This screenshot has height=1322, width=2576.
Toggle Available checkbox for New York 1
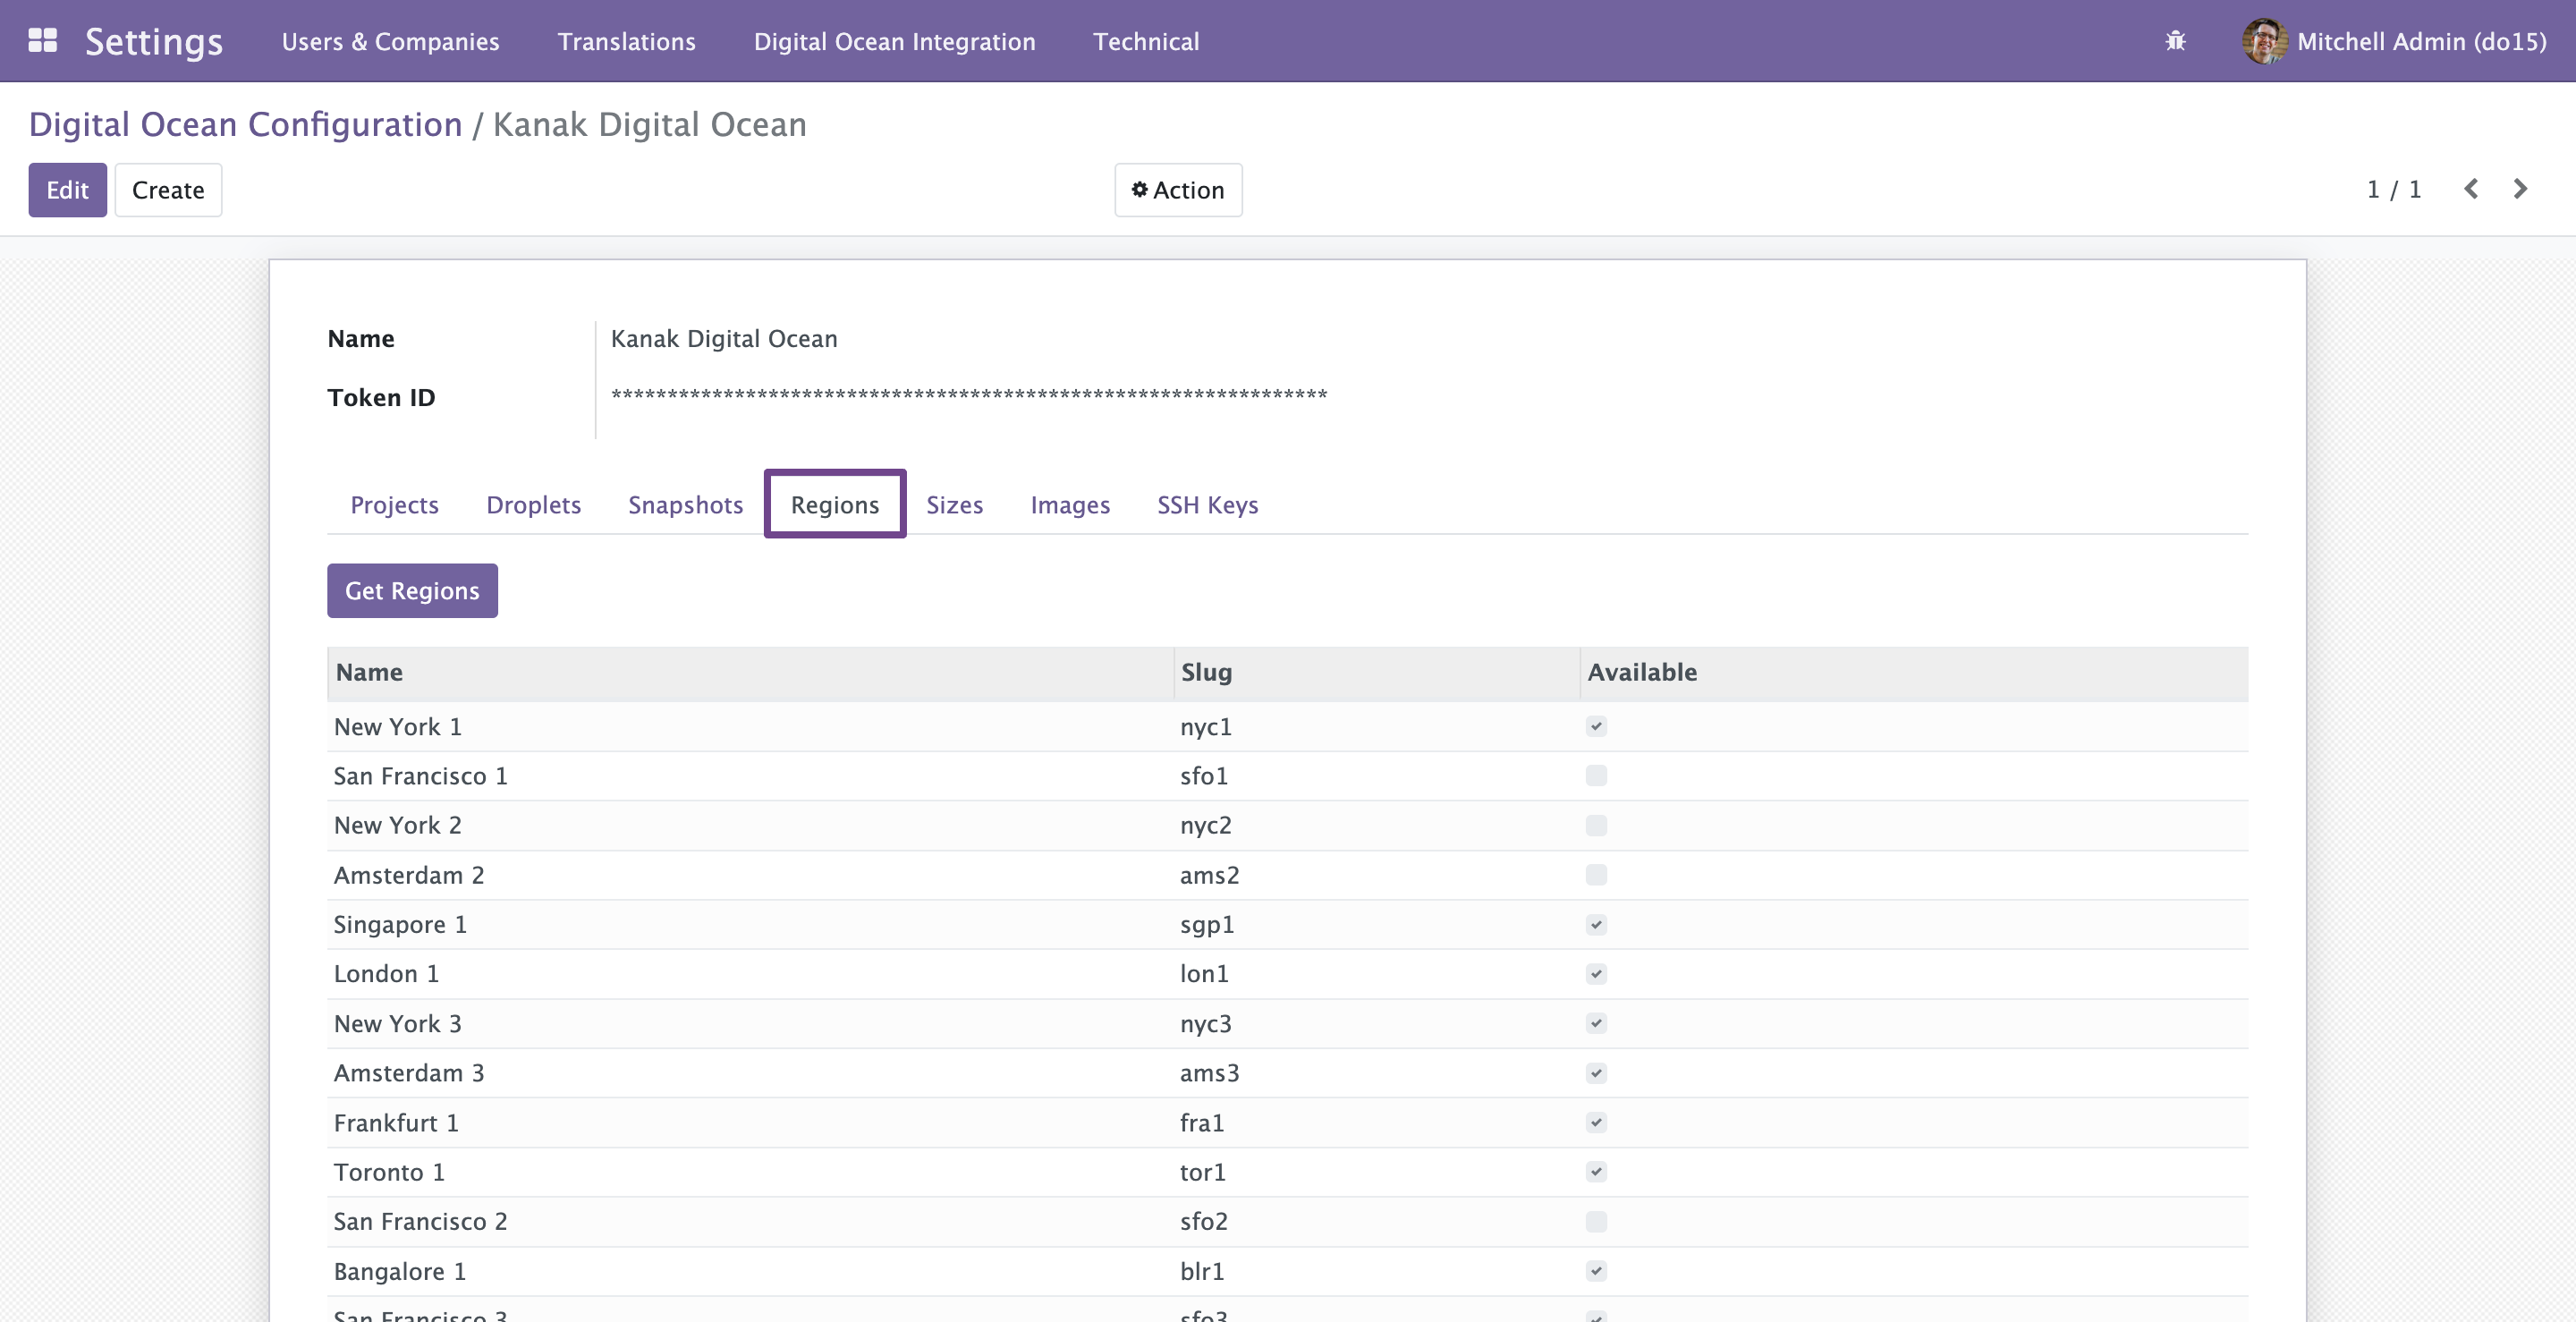(x=1596, y=727)
